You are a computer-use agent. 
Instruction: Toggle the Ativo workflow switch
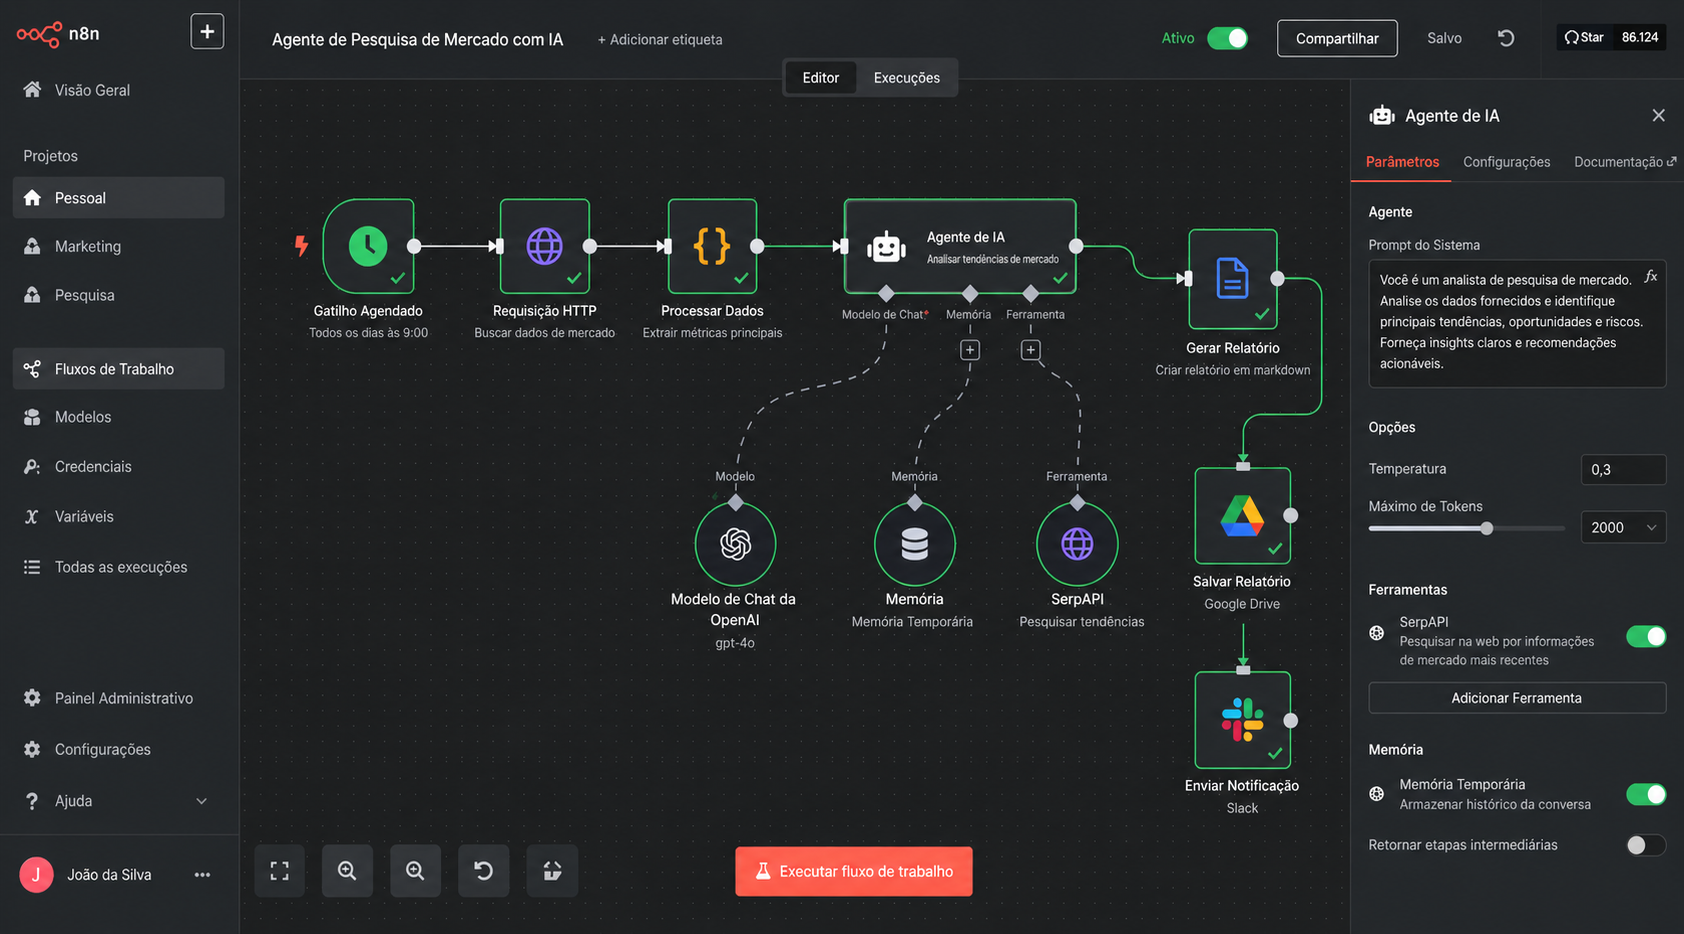(x=1227, y=38)
